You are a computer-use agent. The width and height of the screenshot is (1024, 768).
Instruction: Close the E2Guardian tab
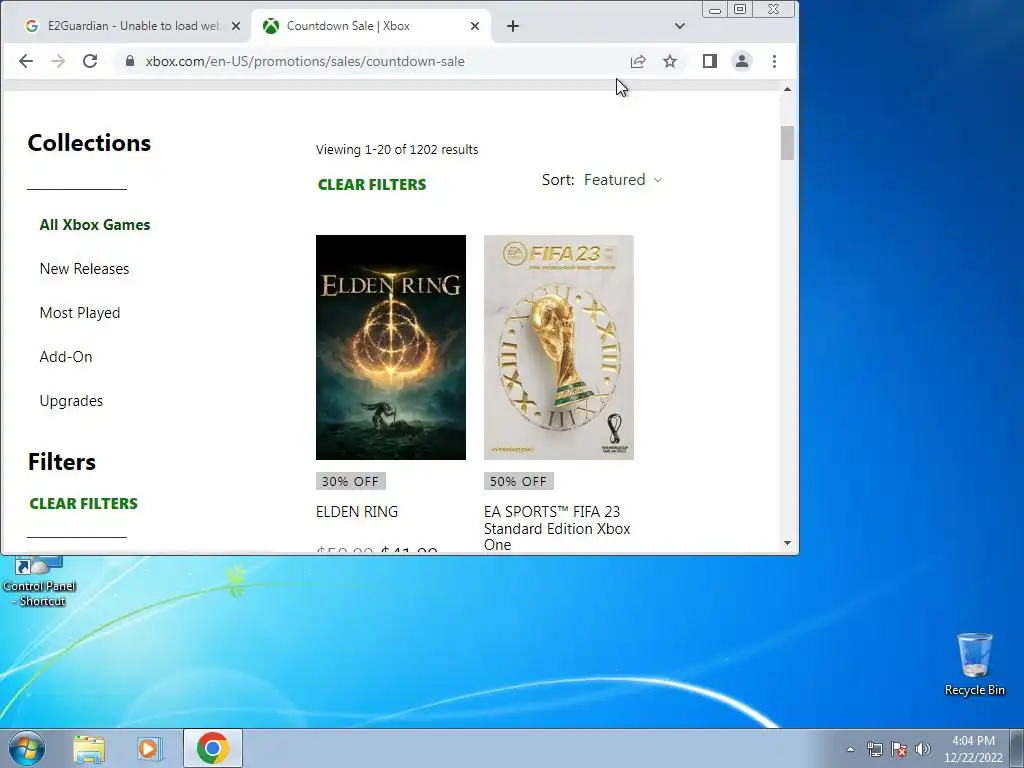[x=236, y=26]
